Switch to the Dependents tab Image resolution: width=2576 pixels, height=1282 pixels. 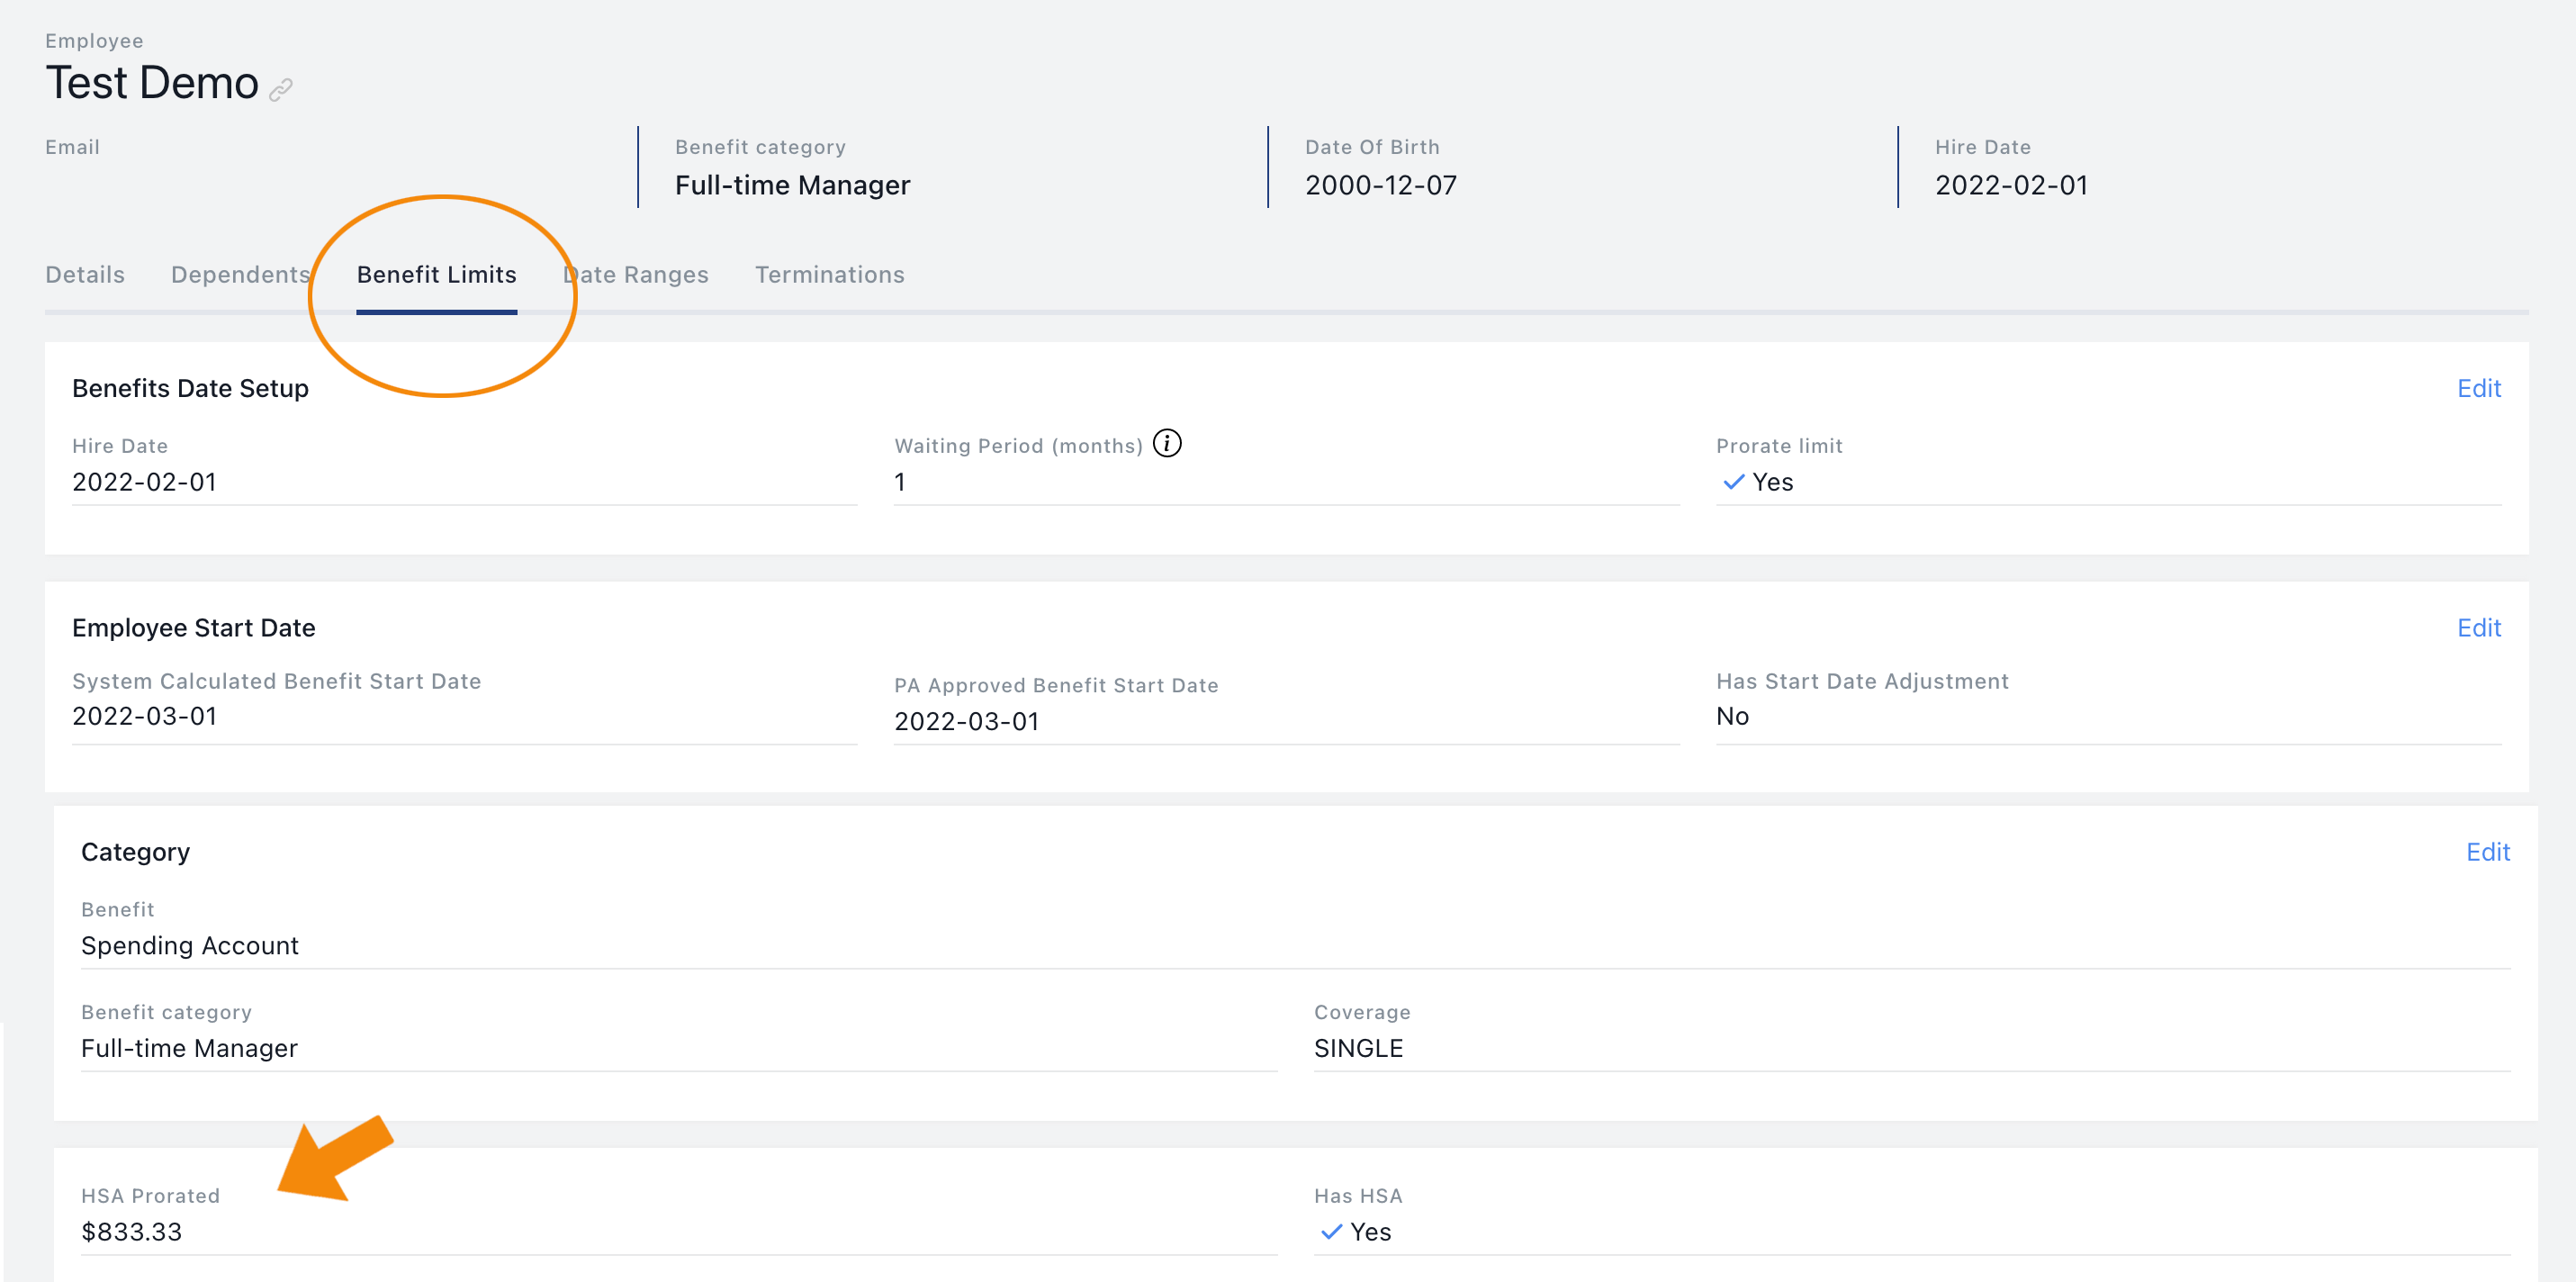pyautogui.click(x=241, y=275)
